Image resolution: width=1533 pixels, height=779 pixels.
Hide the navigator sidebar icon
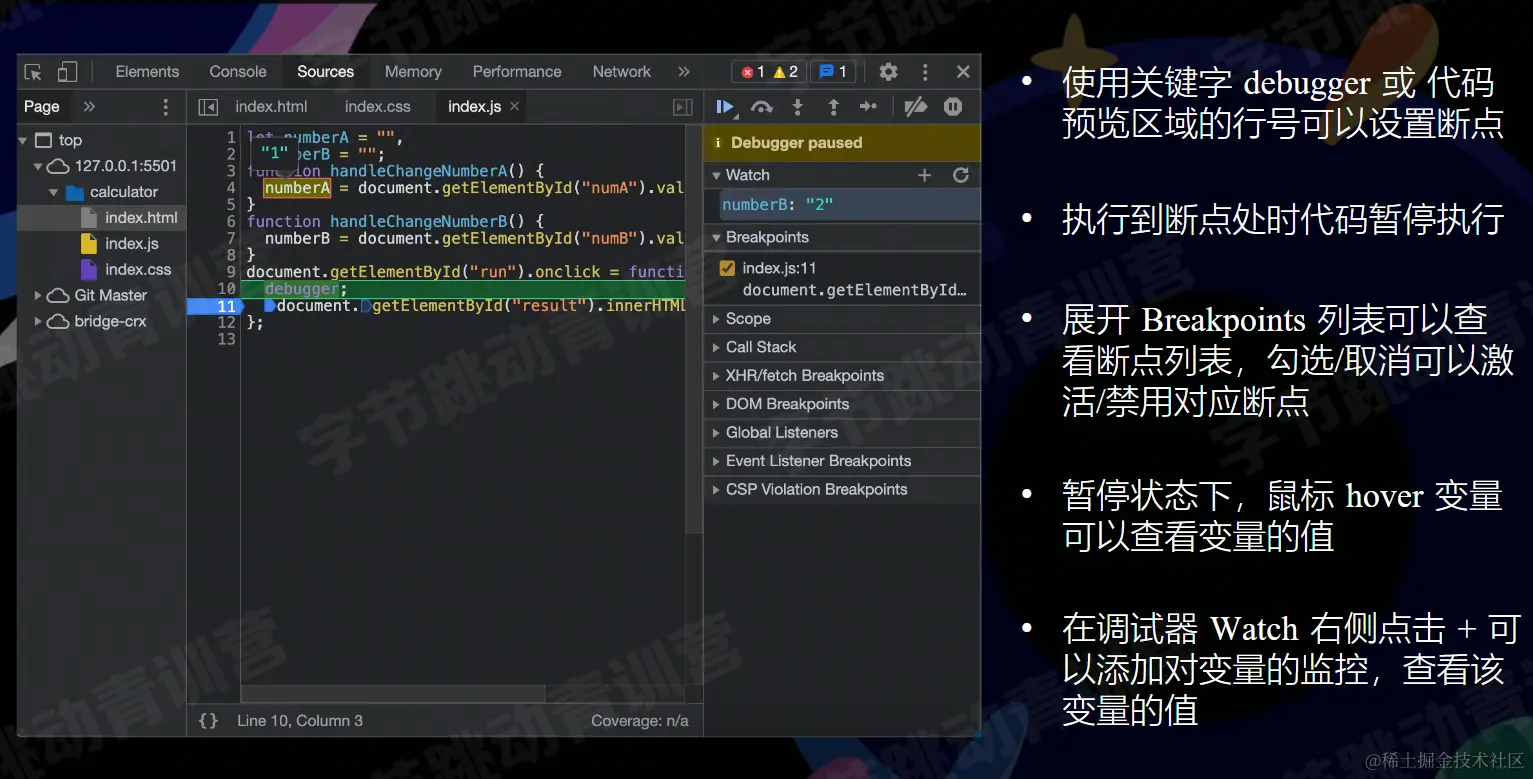point(208,107)
